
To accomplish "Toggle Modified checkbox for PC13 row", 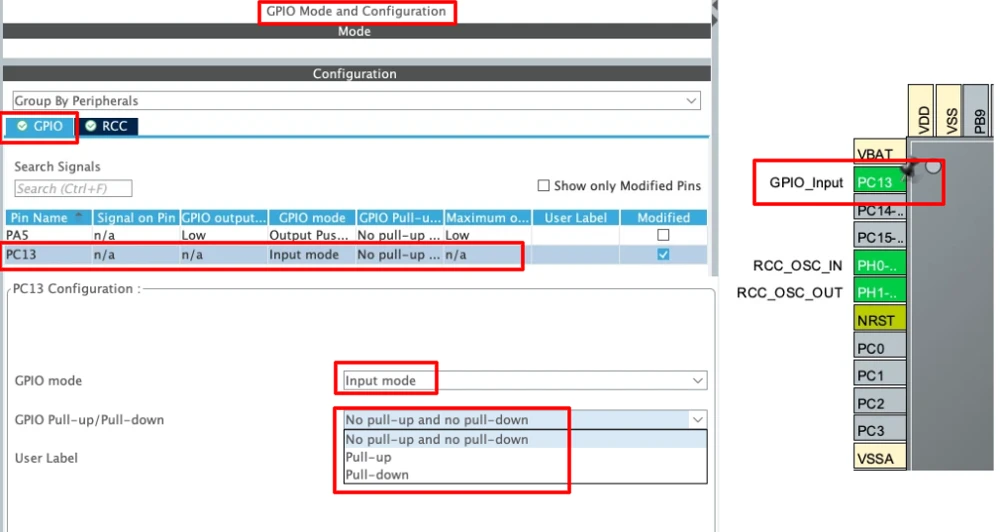I will (x=663, y=255).
